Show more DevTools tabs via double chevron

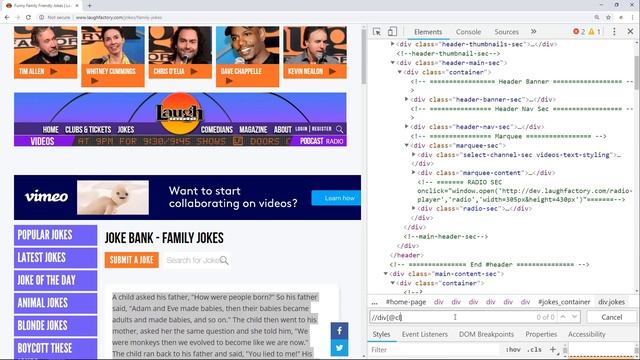point(533,31)
